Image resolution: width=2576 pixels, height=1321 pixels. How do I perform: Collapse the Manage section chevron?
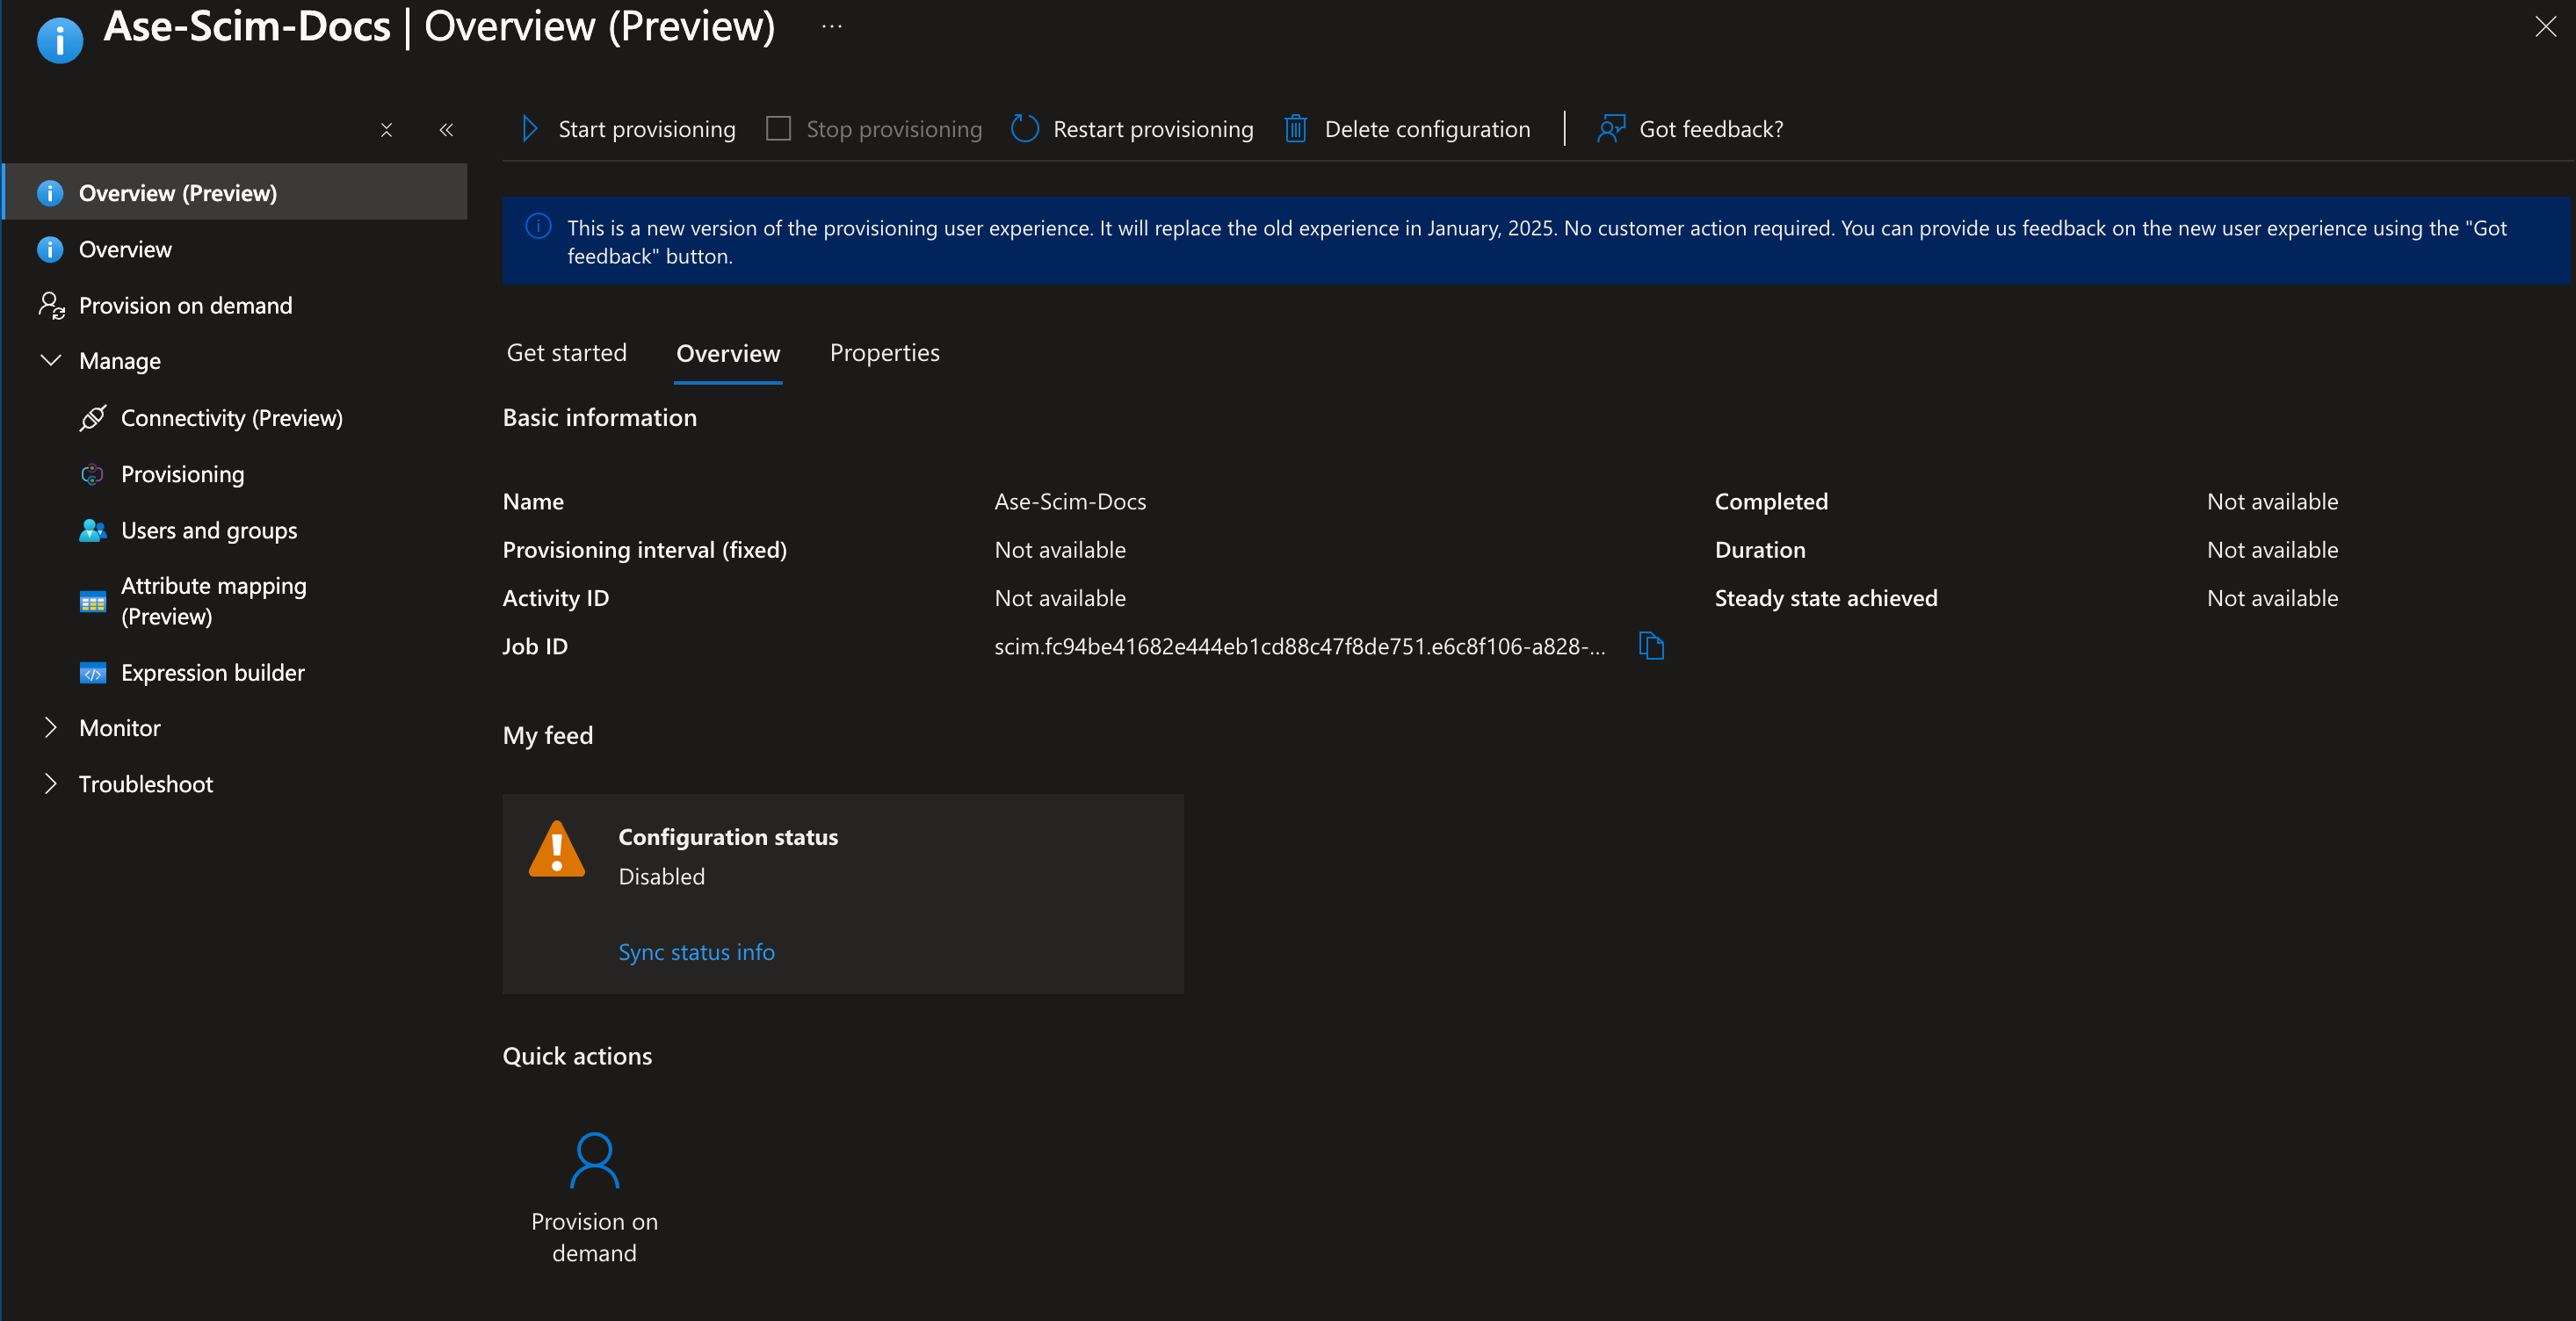coord(50,360)
